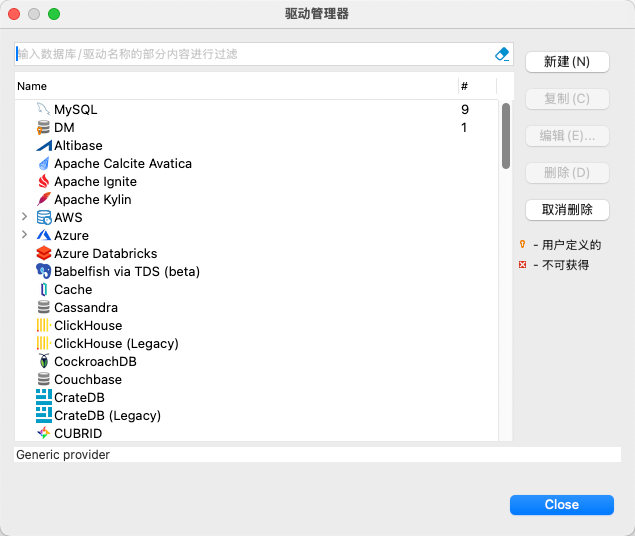Select the ClickHouse (Legacy) driver
Screen dimensions: 635x536
click(257, 343)
